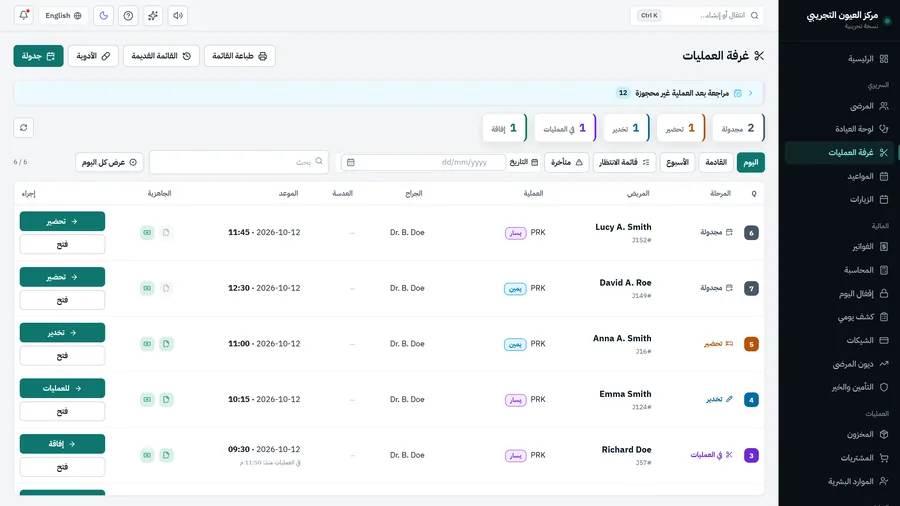Click فتح open button for Anna A. Smith
This screenshot has width=900, height=506.
(62, 356)
